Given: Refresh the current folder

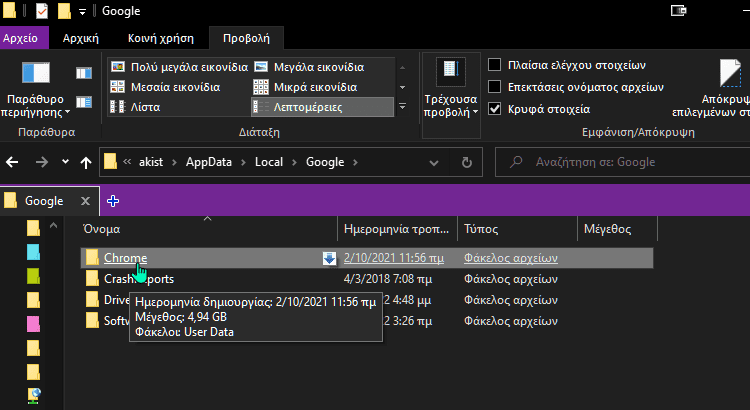Looking at the screenshot, I should click(x=467, y=163).
